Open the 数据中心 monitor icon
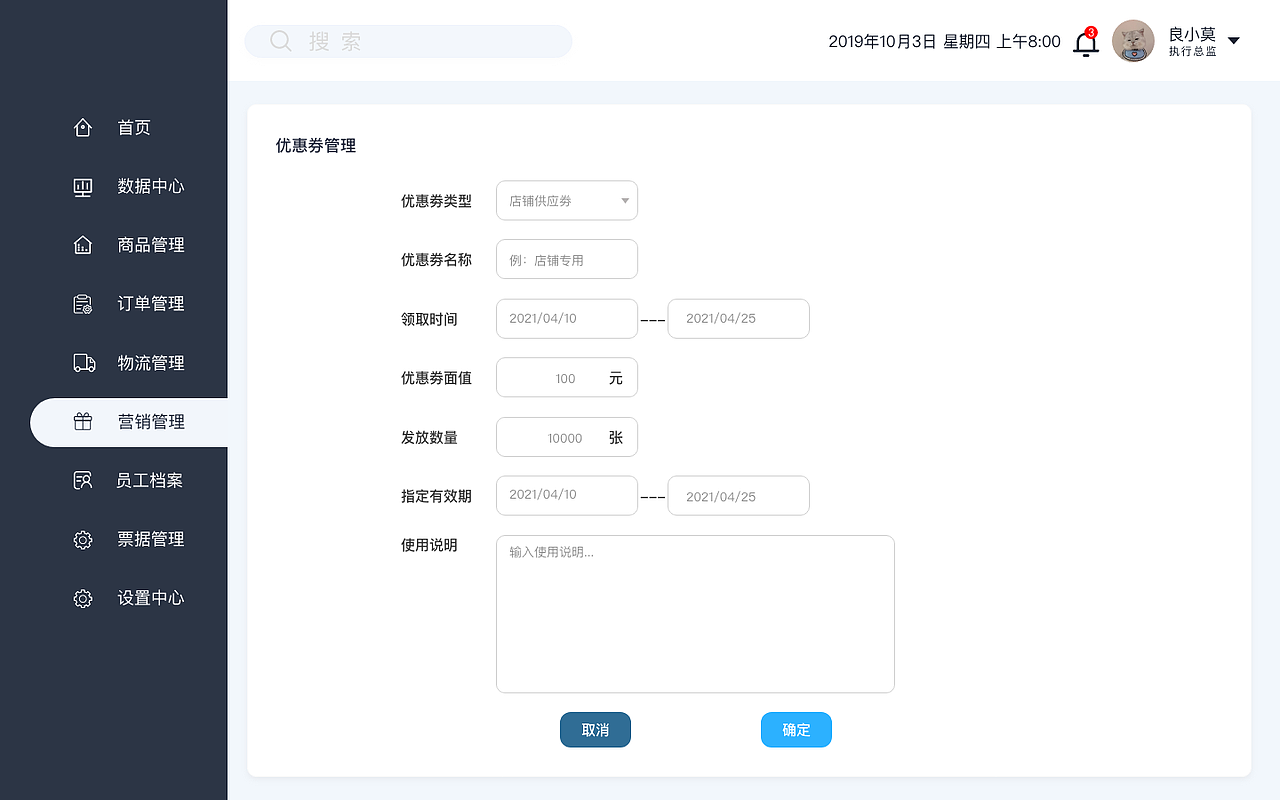1280x800 pixels. click(x=83, y=186)
